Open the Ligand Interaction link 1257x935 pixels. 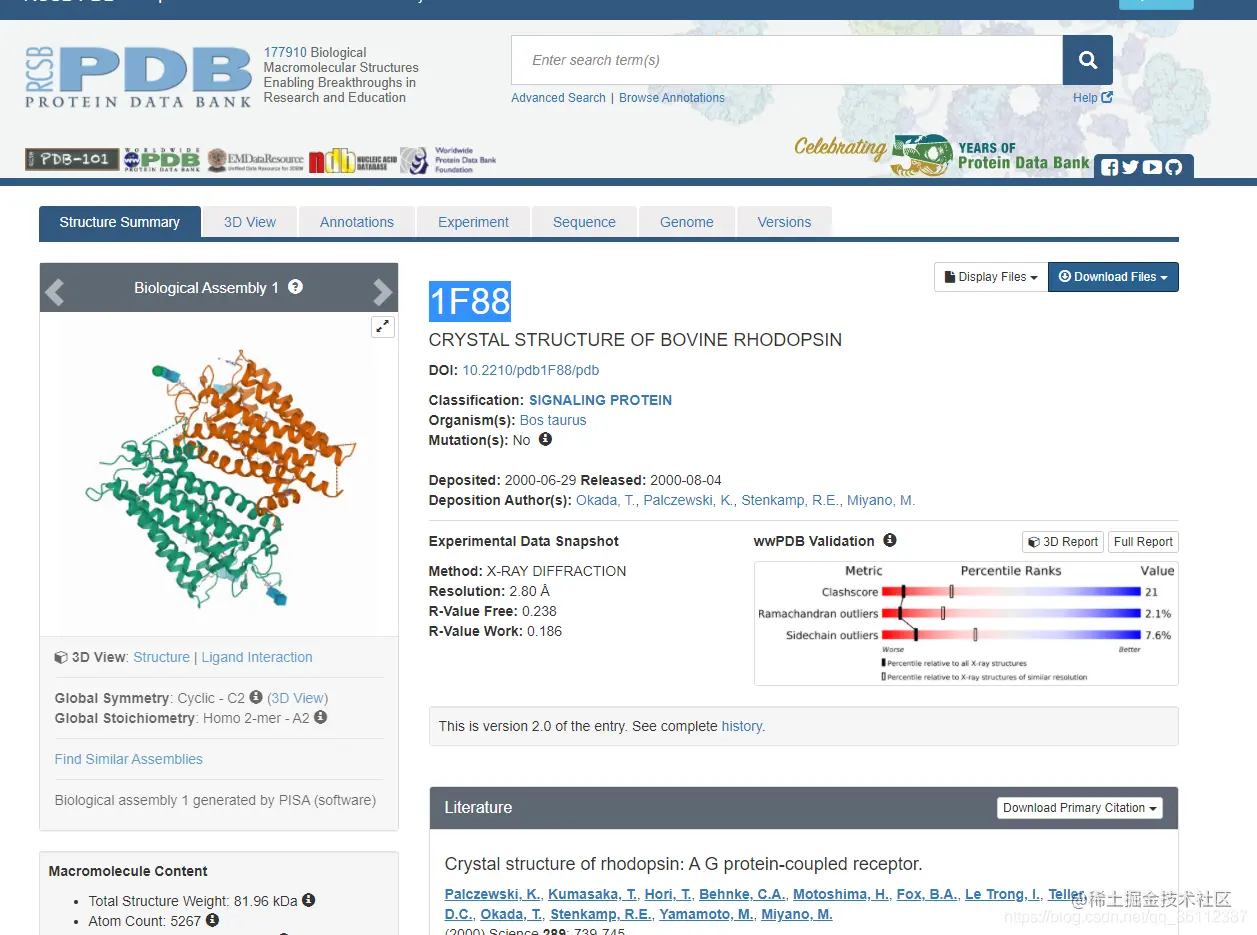click(257, 657)
